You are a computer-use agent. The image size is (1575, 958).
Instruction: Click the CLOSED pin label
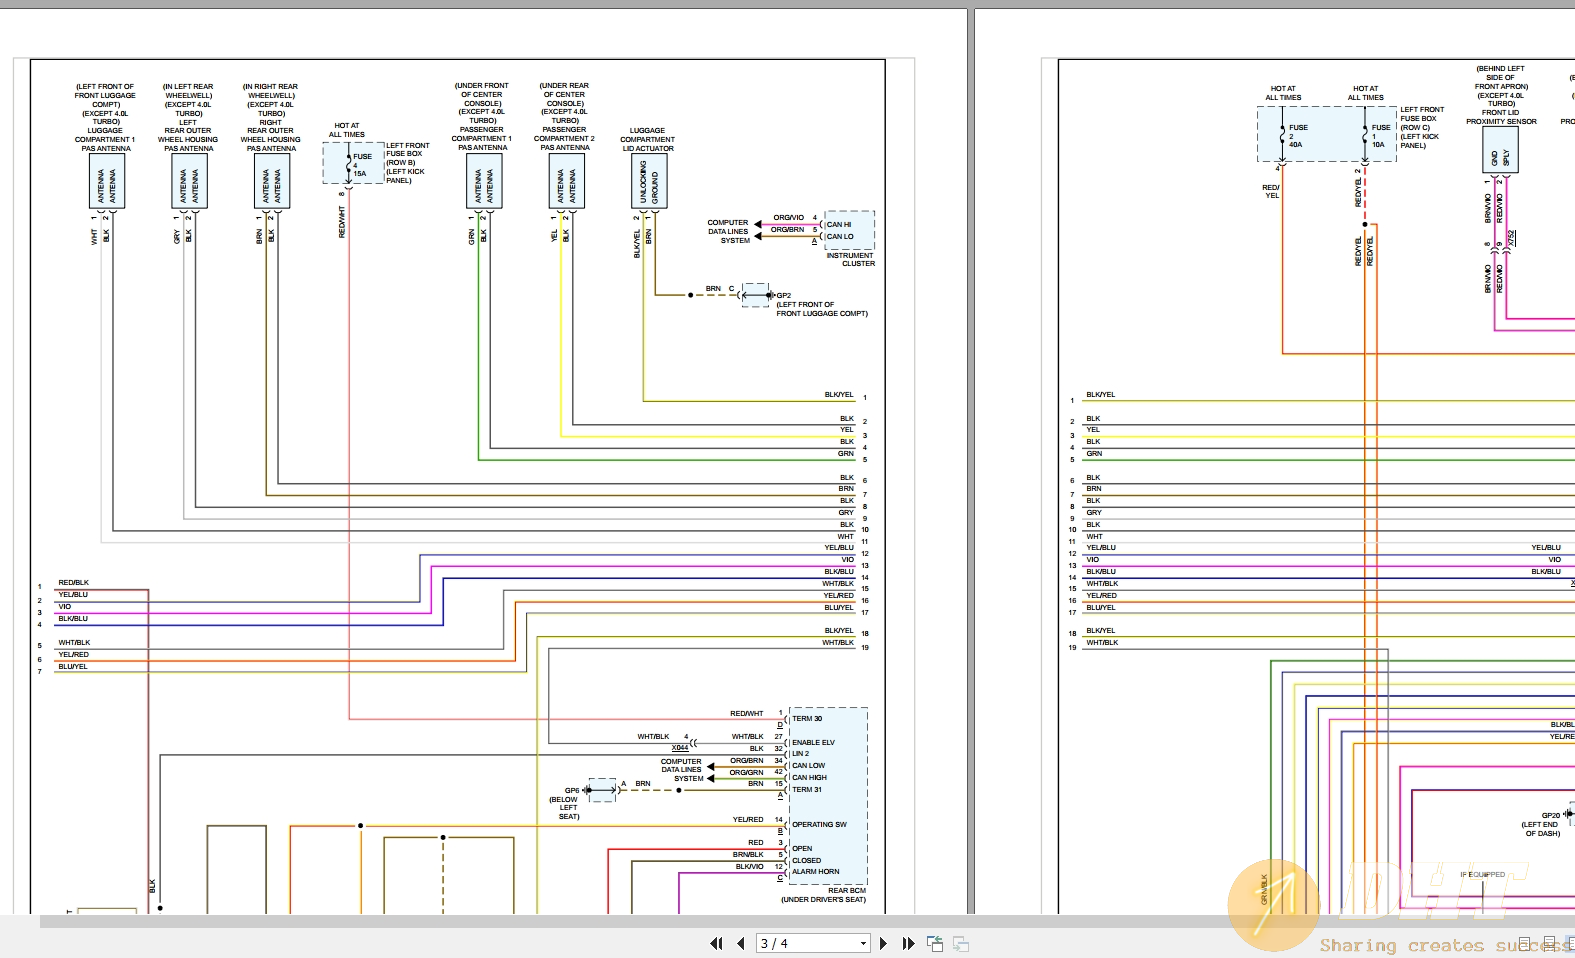806,860
